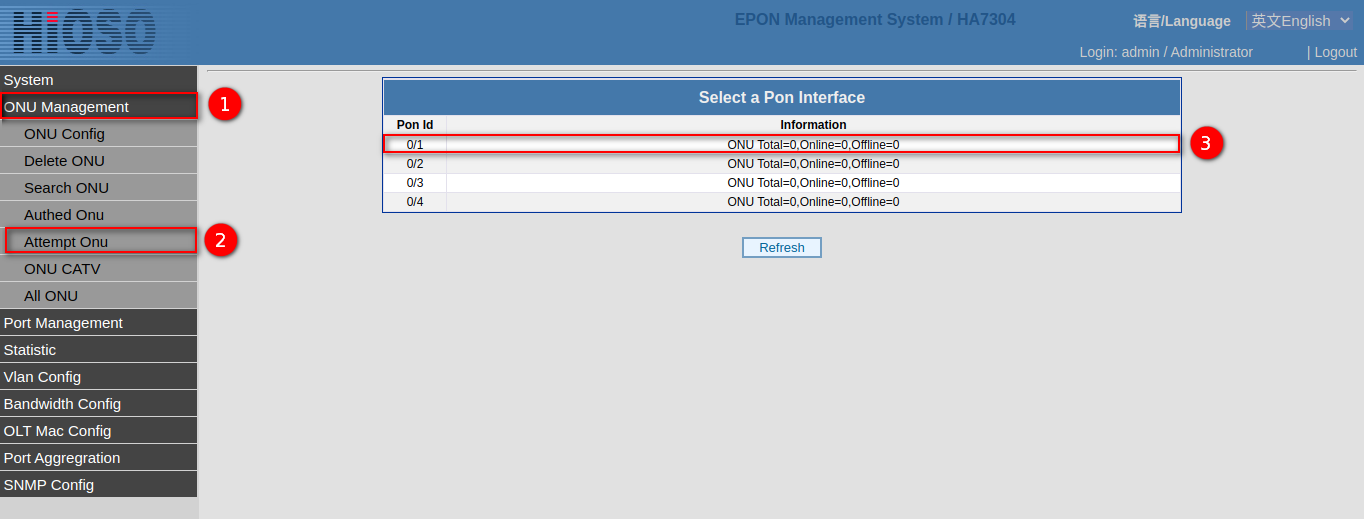
Task: Expand Port Management section
Action: tap(63, 323)
